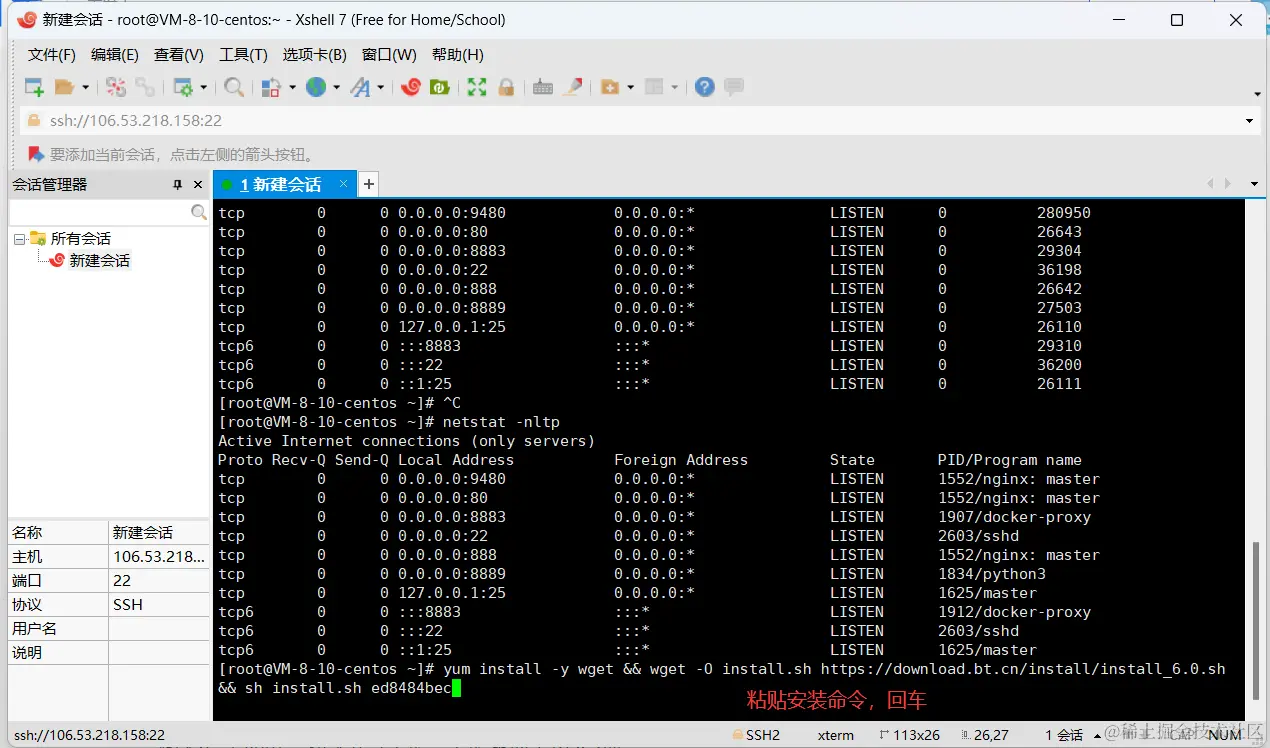Viewport: 1270px width, 748px height.
Task: Open the 编辑(E) menu
Action: coord(115,54)
